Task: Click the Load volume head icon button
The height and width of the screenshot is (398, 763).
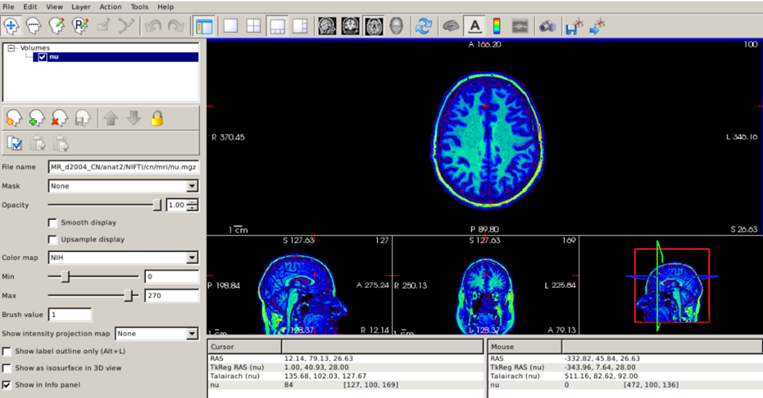Action: point(13,118)
